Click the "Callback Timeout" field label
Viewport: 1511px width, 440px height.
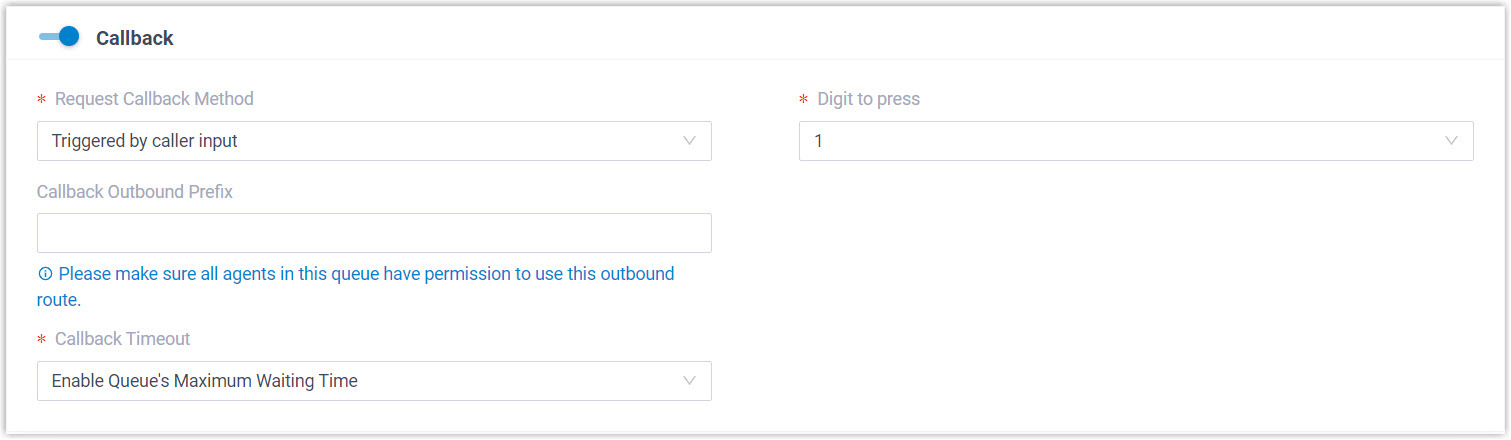[x=122, y=339]
